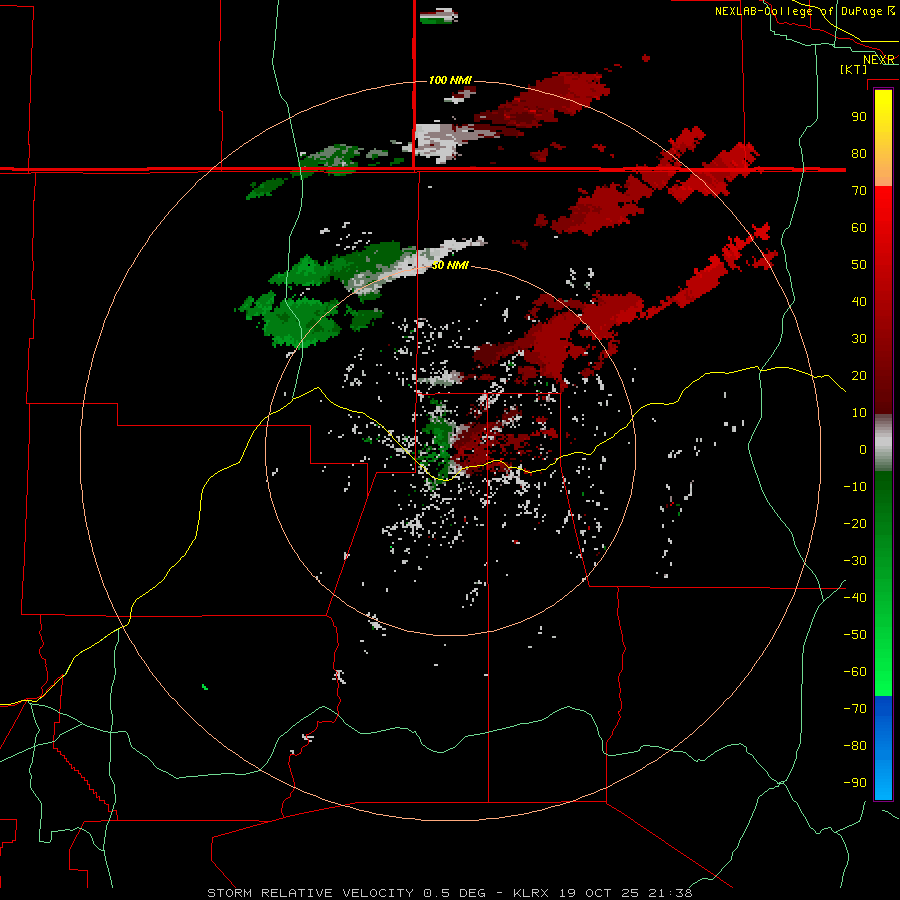Click the -10 value on velocity scale

[x=855, y=487]
